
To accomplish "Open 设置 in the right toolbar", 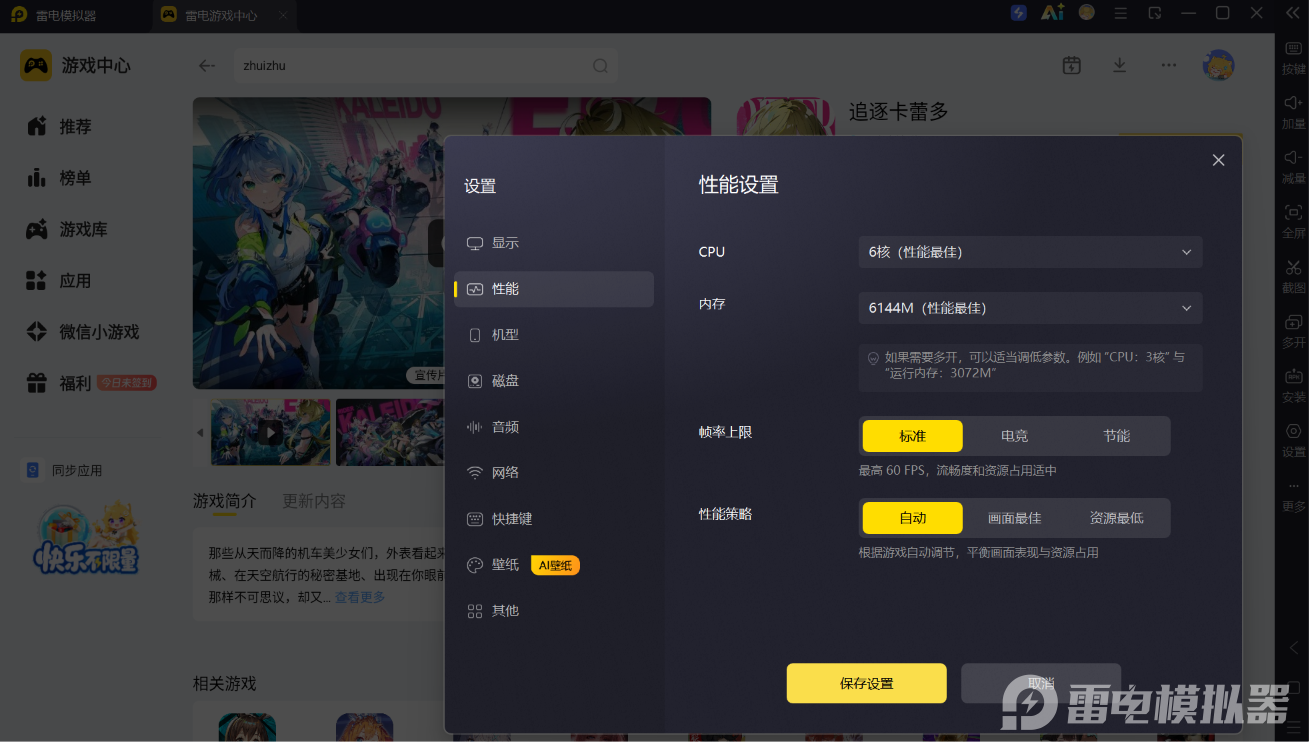I will (x=1294, y=440).
